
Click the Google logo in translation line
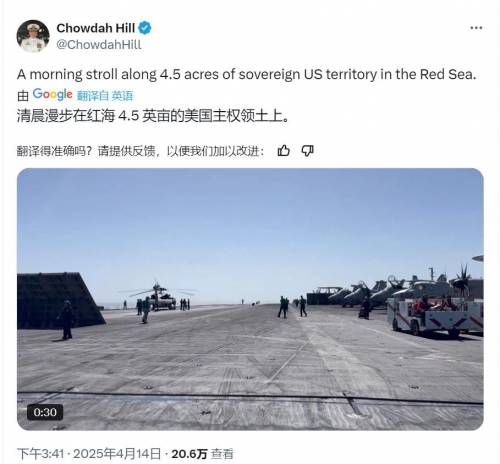click(52, 95)
